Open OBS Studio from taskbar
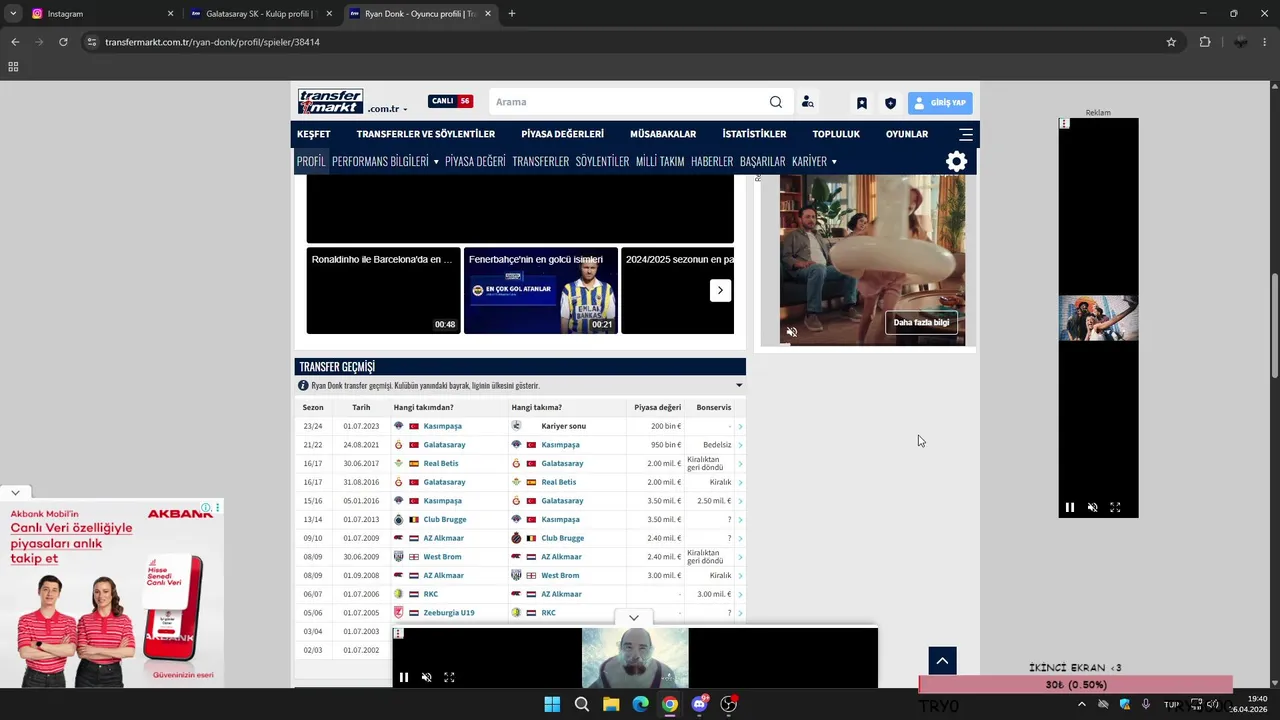Image resolution: width=1280 pixels, height=720 pixels. point(729,704)
